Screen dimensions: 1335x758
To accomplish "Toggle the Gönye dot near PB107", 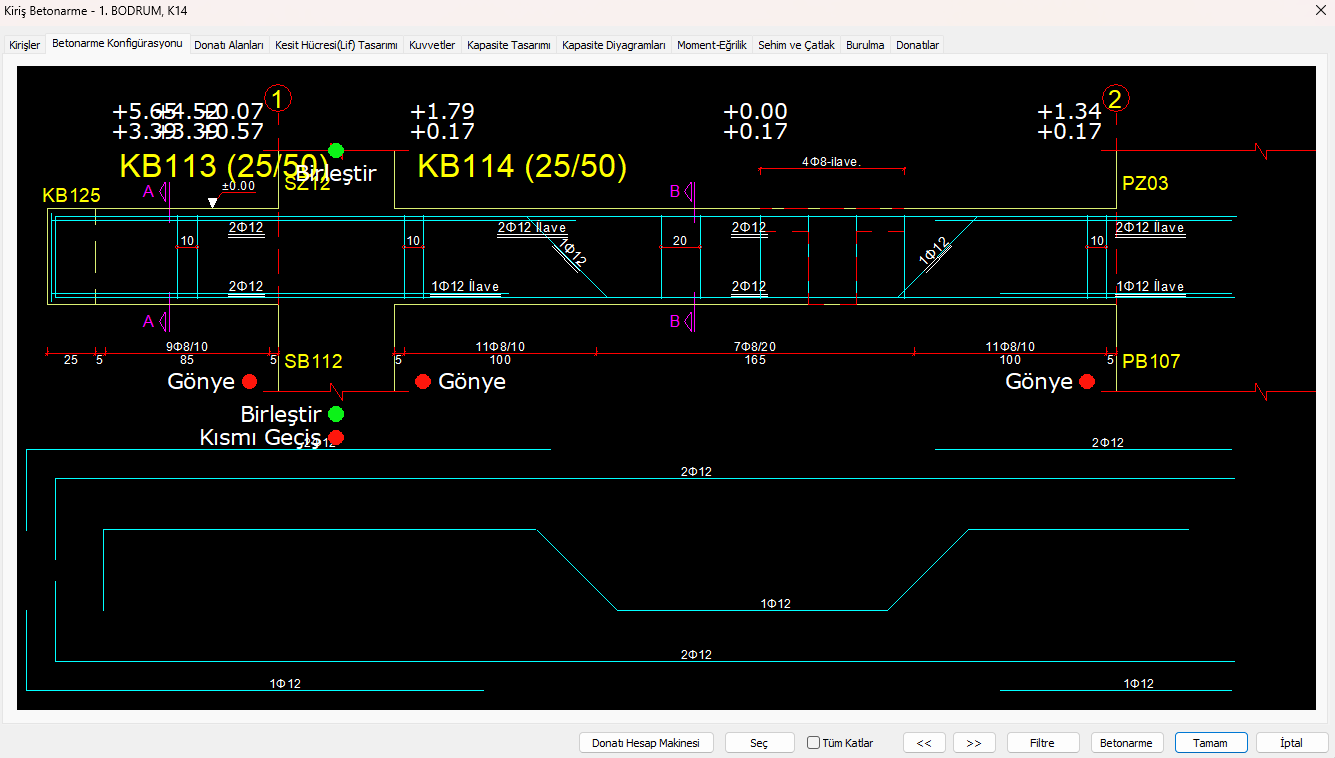I will [x=1087, y=382].
